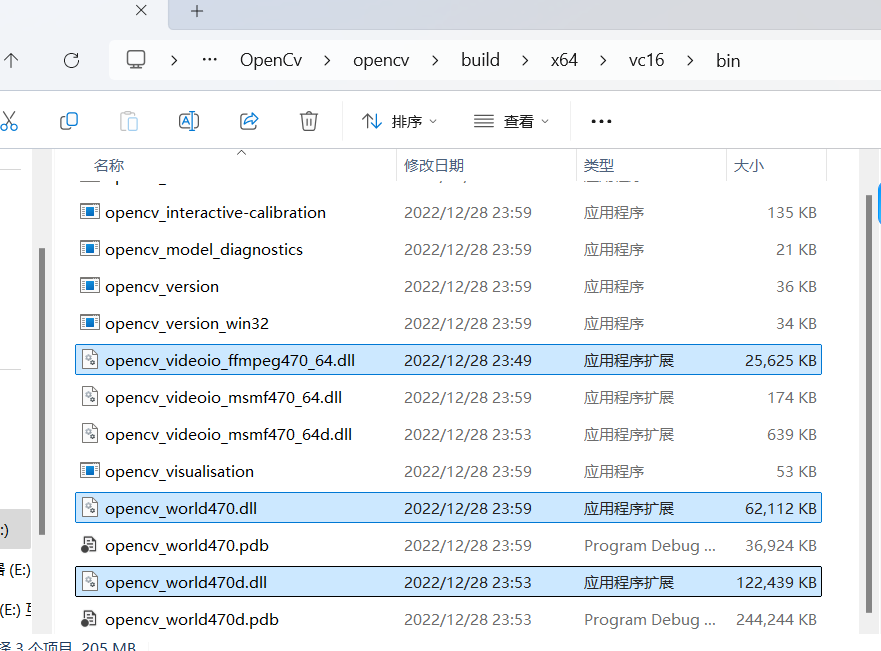Screen dimensions: 881x651
Task: Click the This PC monitor icon in address bar
Action: (x=135, y=60)
